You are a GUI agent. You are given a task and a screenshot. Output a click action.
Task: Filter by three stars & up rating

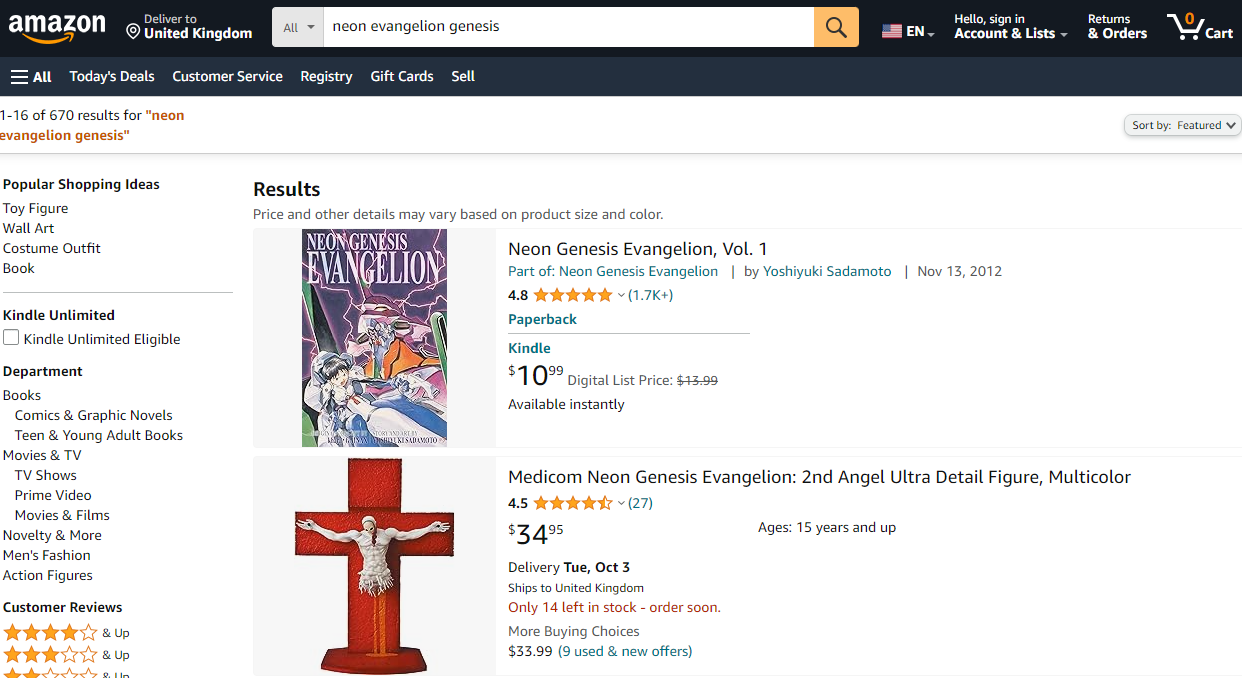50,654
